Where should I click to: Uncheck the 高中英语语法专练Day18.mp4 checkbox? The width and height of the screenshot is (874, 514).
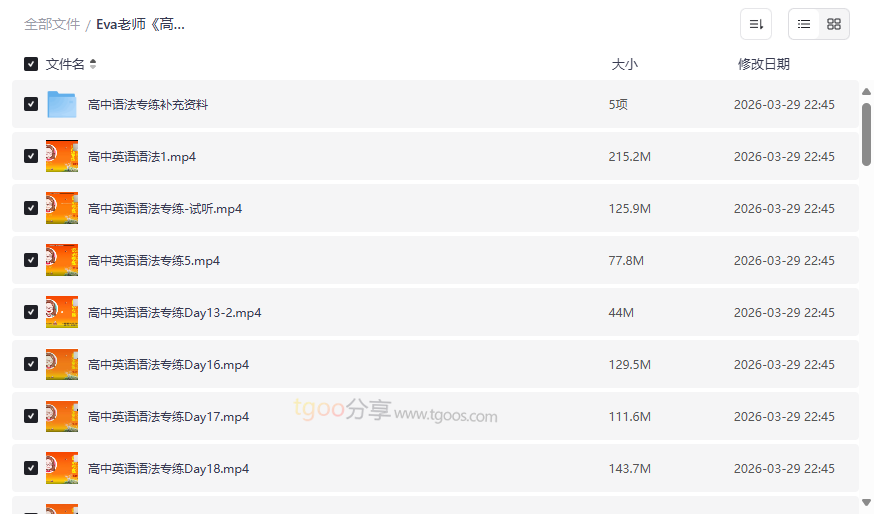(31, 468)
